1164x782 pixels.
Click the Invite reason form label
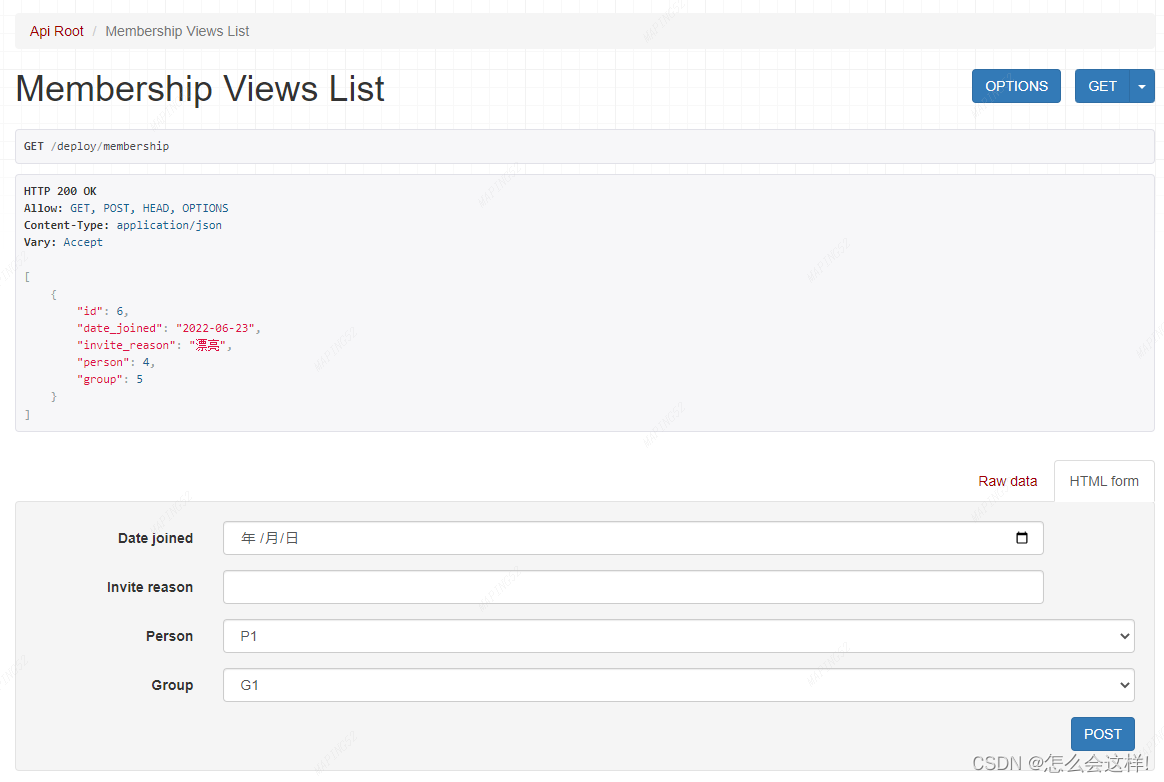point(150,587)
